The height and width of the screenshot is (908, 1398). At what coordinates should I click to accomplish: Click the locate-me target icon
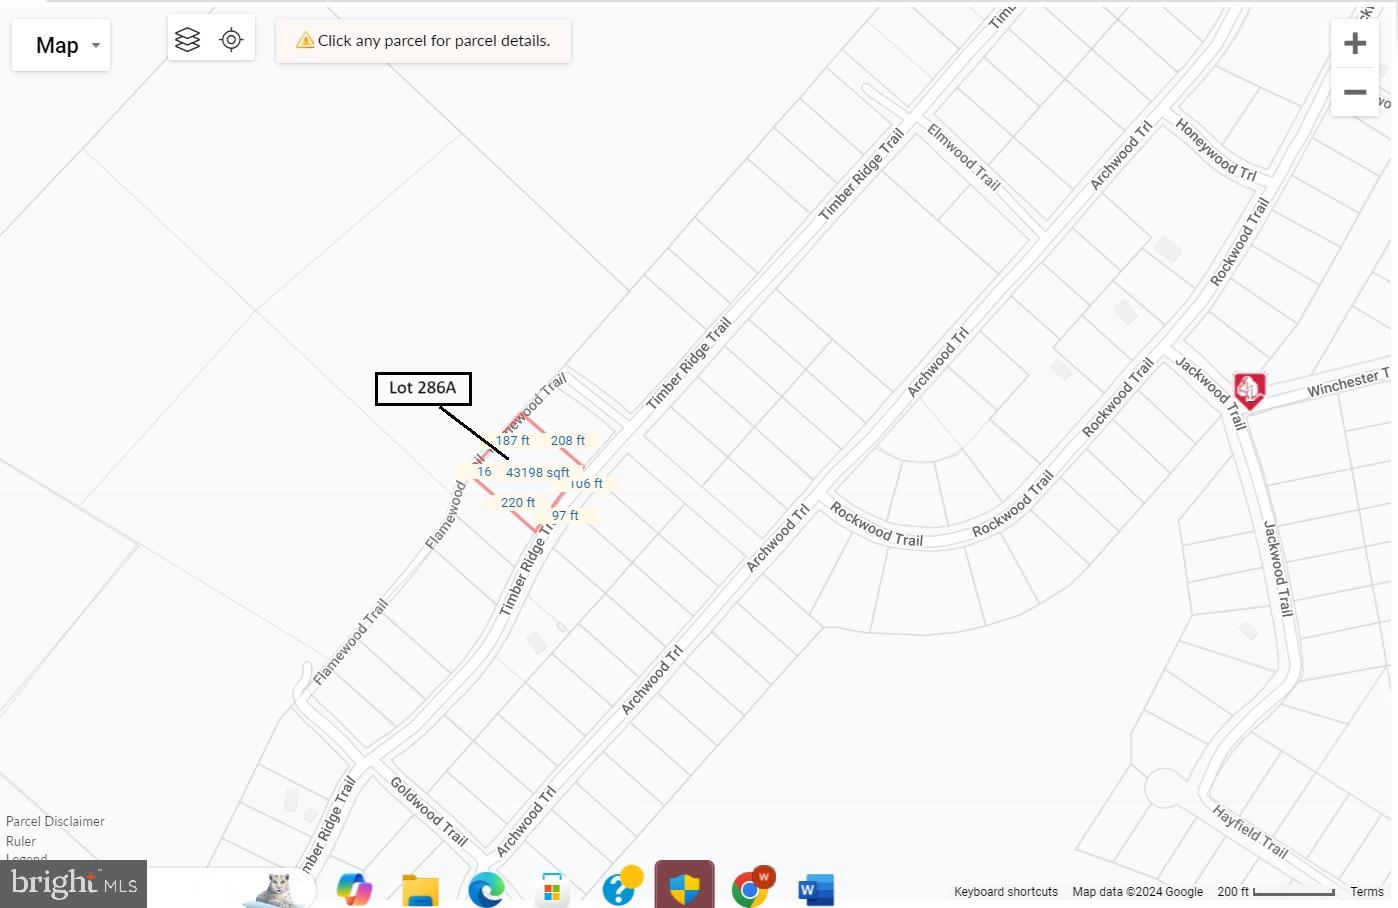click(231, 39)
